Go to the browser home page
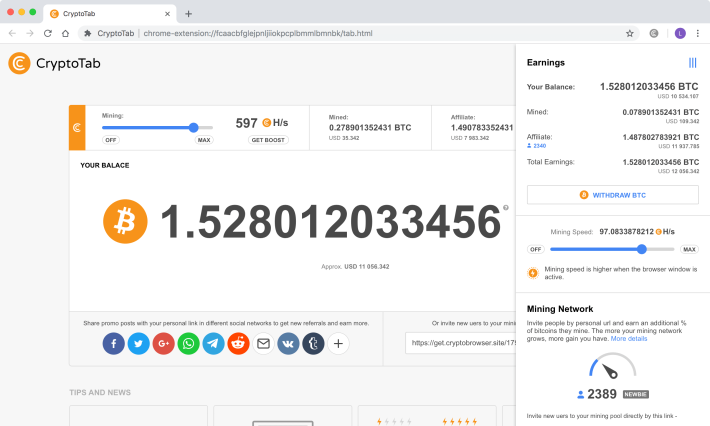The image size is (710, 426). pyautogui.click(x=65, y=33)
